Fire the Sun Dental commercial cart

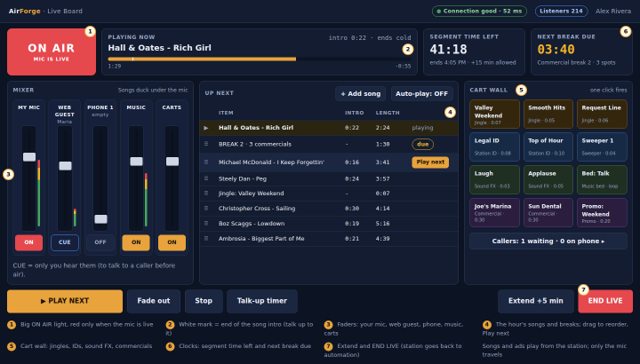548,213
